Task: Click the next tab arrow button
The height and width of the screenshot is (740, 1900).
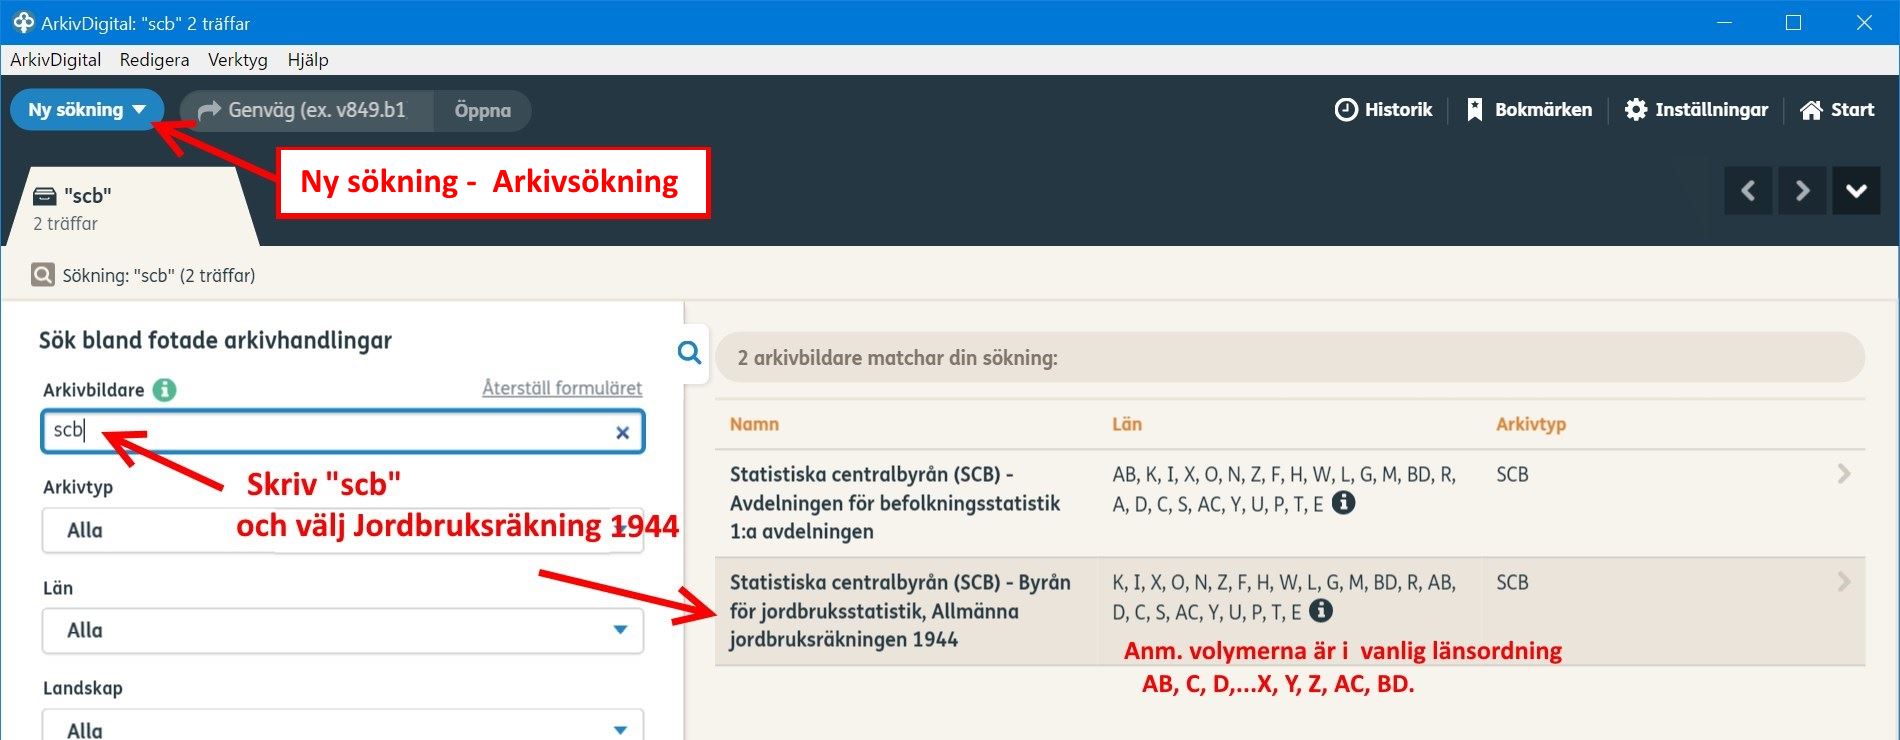Action: pyautogui.click(x=1802, y=190)
